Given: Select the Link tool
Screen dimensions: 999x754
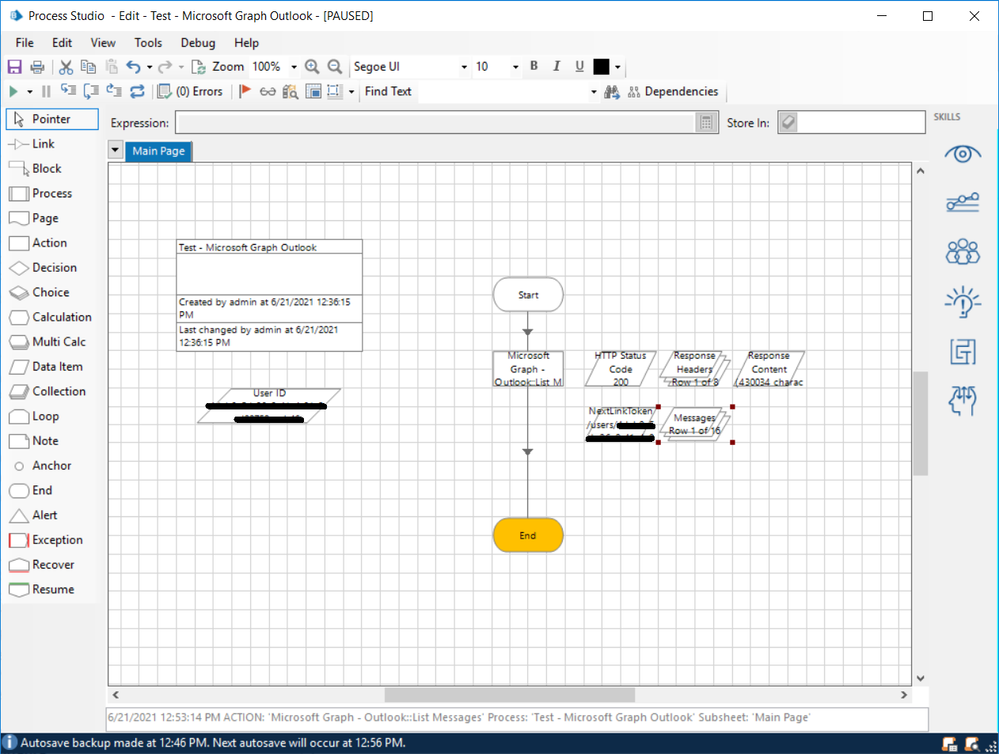Looking at the screenshot, I should tap(52, 144).
